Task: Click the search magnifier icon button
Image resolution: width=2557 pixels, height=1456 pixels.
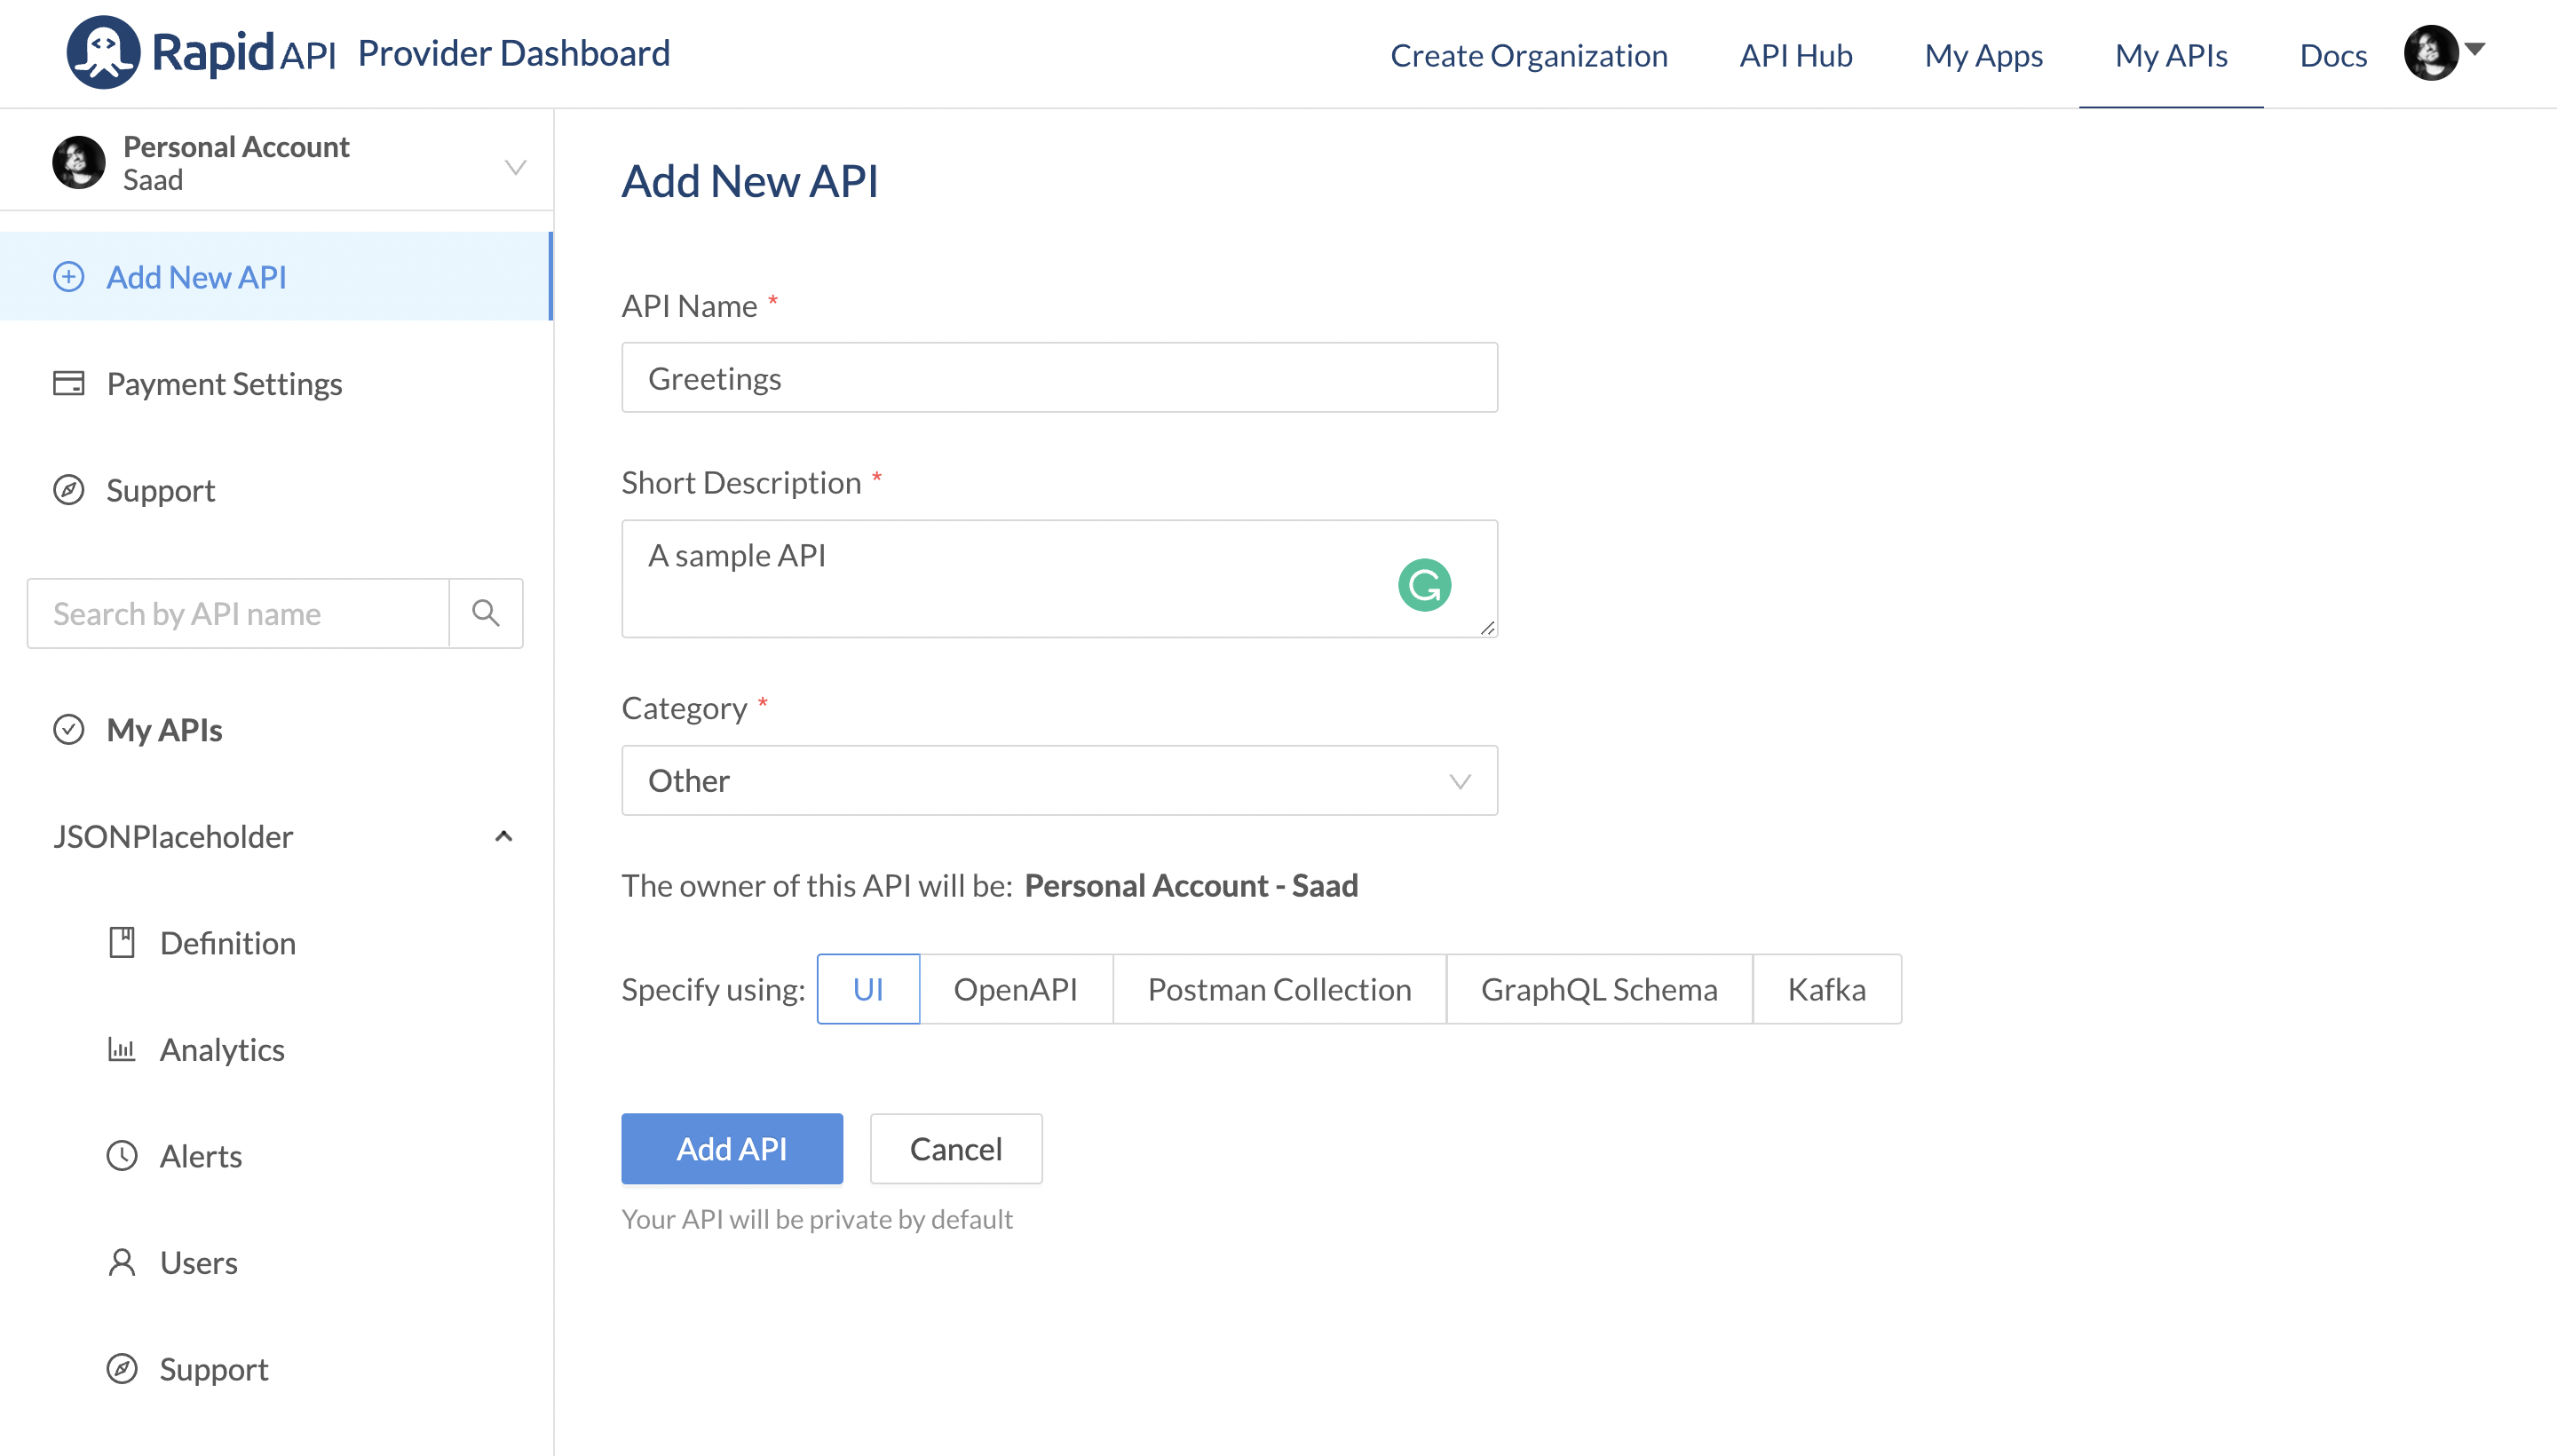Action: [486, 613]
